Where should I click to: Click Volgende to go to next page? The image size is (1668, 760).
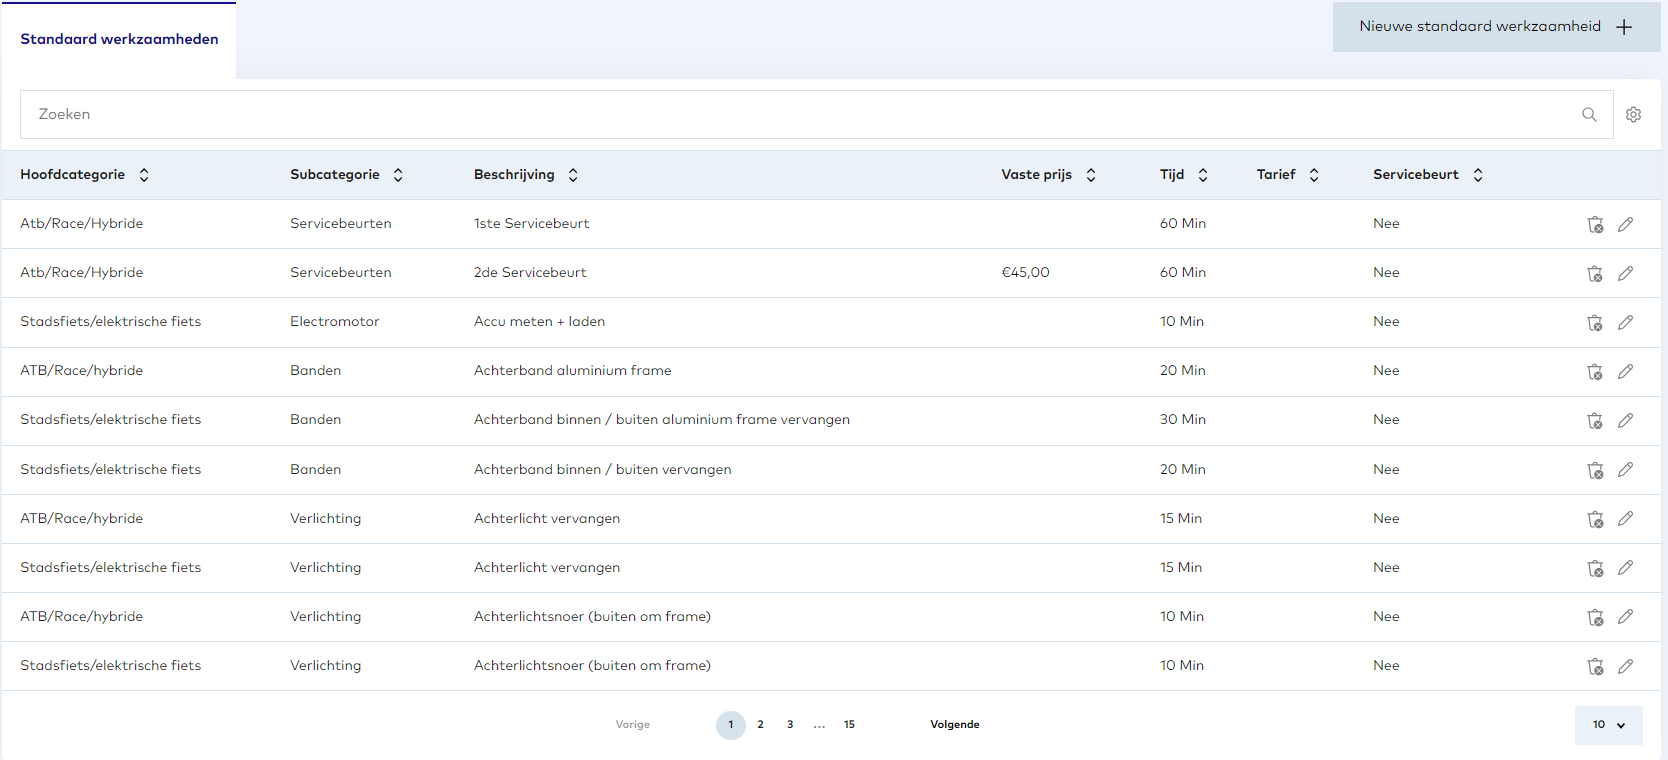954,725
